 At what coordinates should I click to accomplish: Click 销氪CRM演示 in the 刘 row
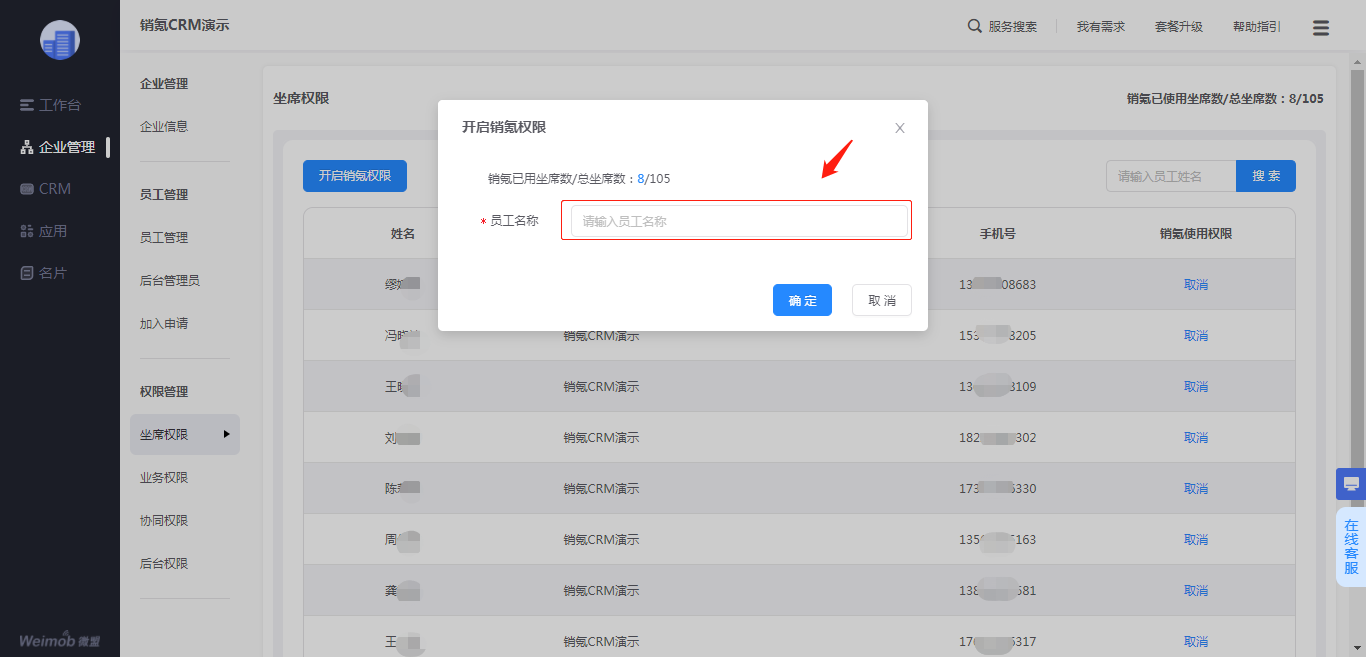601,438
